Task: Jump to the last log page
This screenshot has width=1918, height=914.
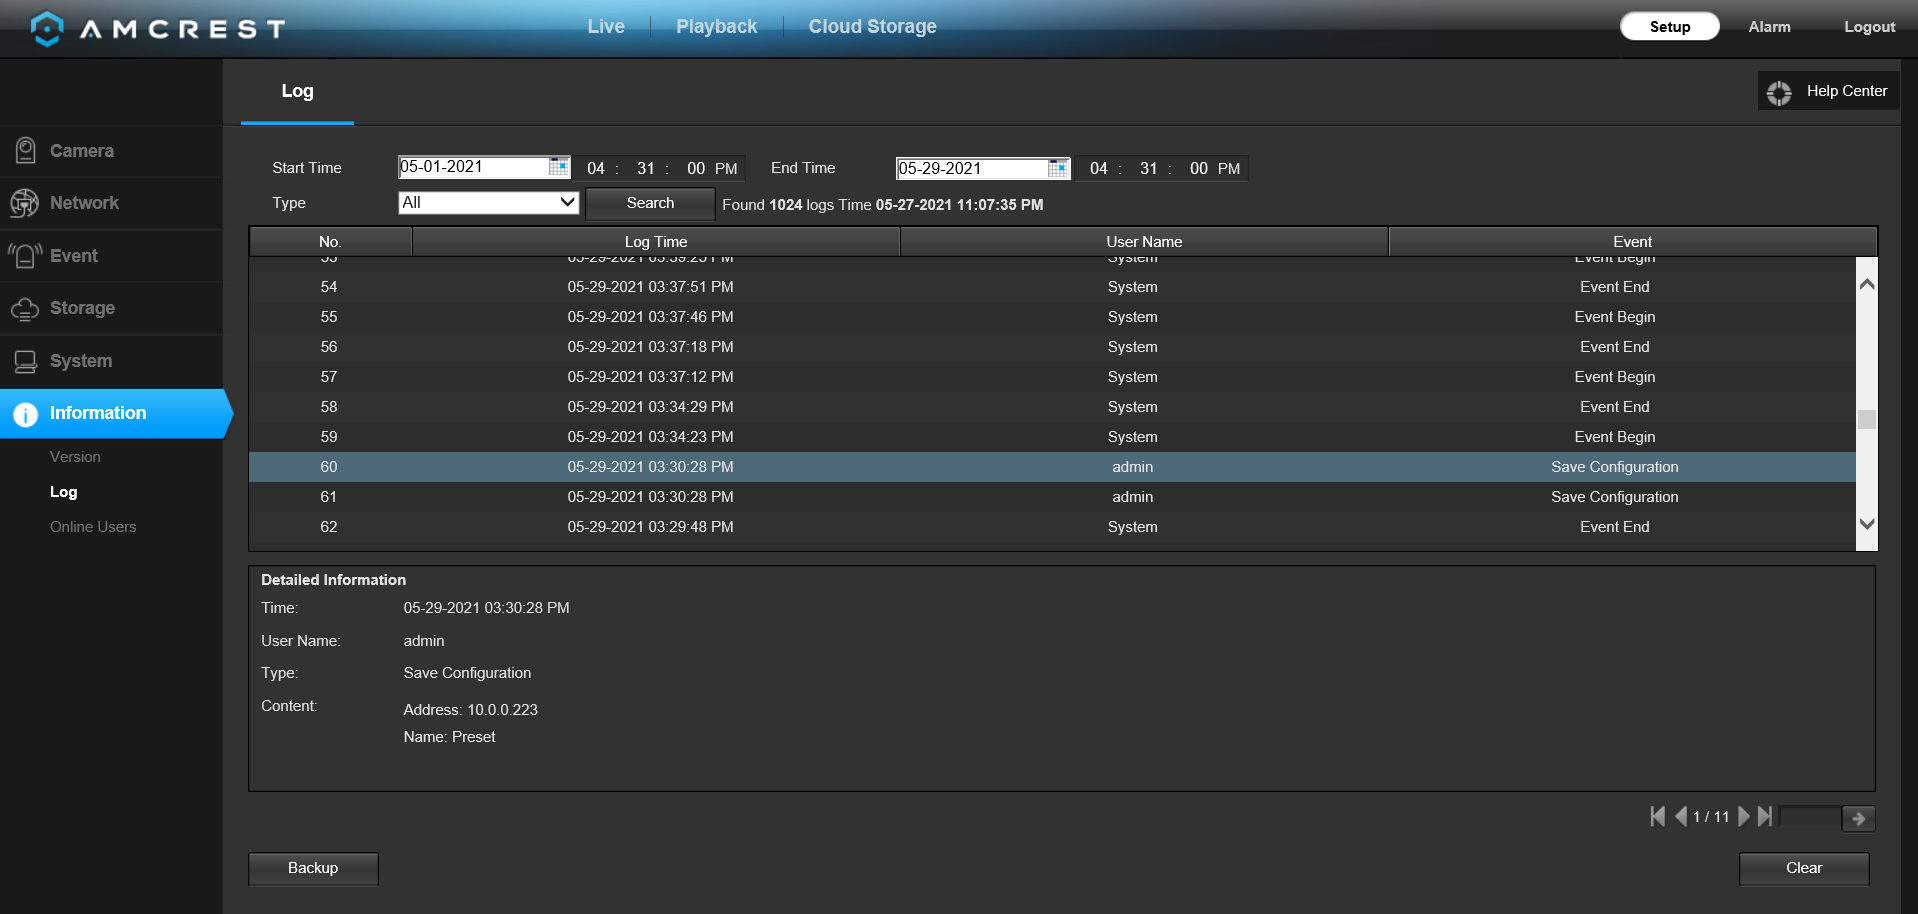Action: [x=1766, y=817]
